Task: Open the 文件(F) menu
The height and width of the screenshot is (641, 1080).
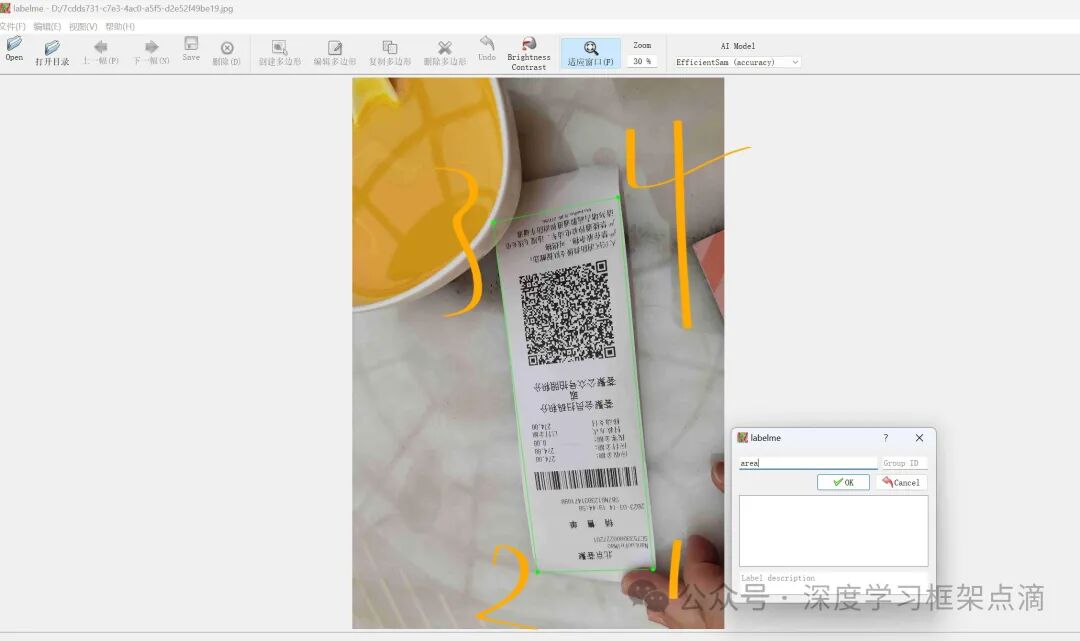Action: pos(12,26)
